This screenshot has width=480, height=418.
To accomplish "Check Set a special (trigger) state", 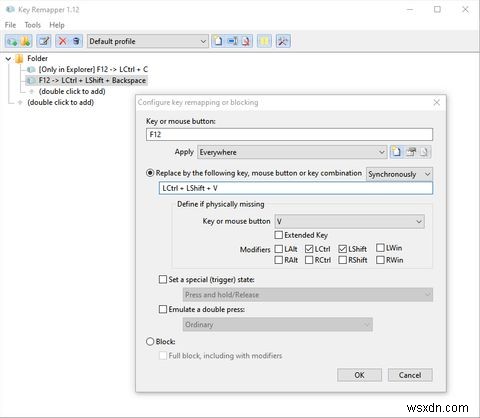I will pyautogui.click(x=163, y=279).
